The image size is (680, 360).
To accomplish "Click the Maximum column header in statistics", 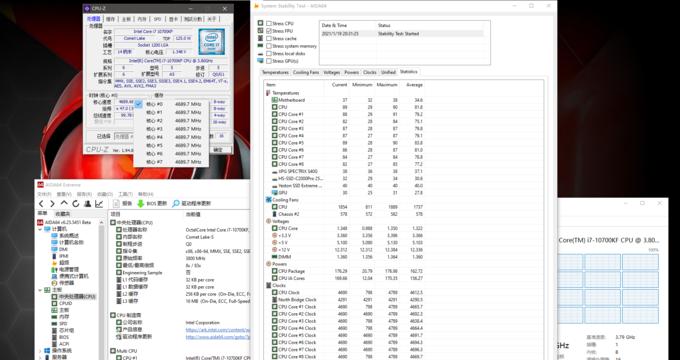I will 387,85.
